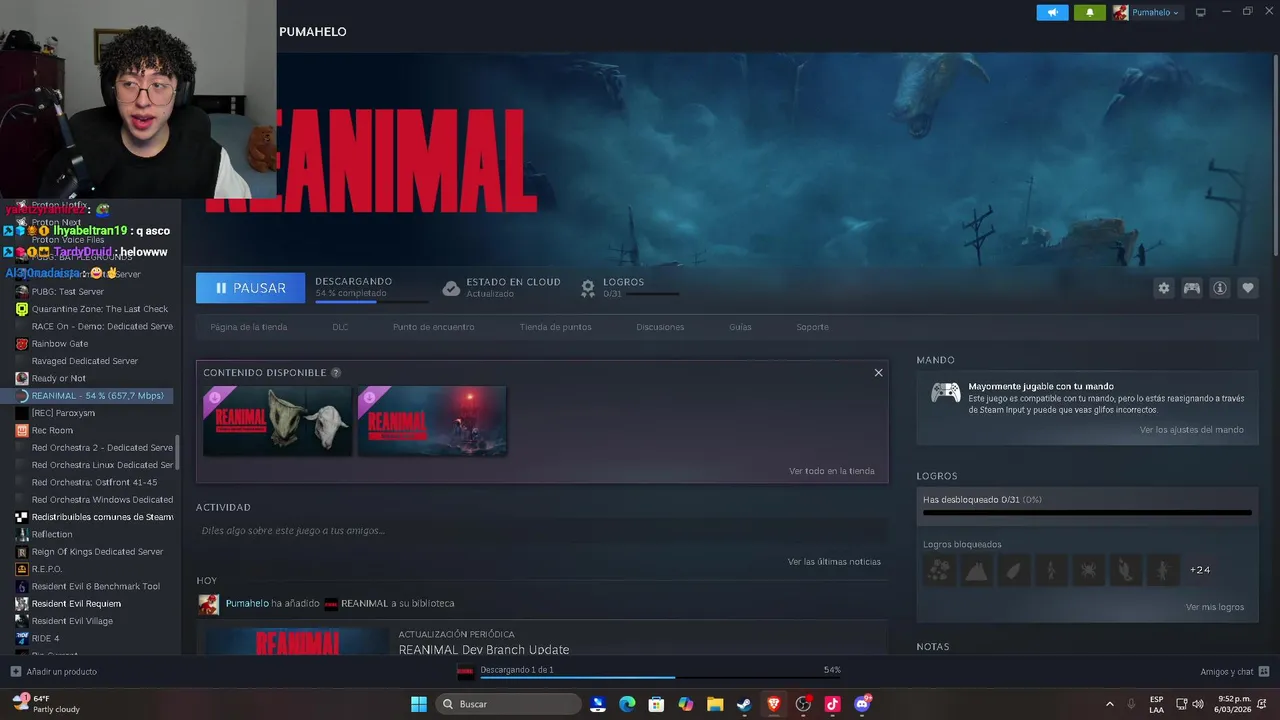This screenshot has height=720, width=1280.
Task: Open the first REANIMAL DLC thumbnail with masks
Action: (x=277, y=421)
